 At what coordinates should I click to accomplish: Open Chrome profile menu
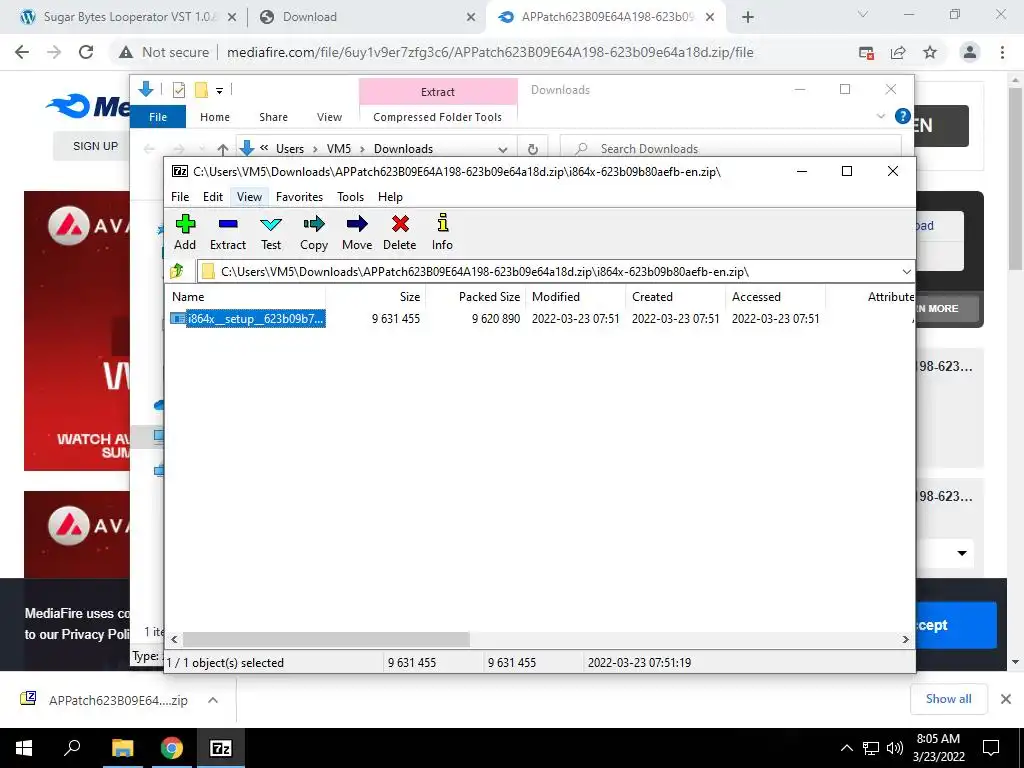[970, 52]
